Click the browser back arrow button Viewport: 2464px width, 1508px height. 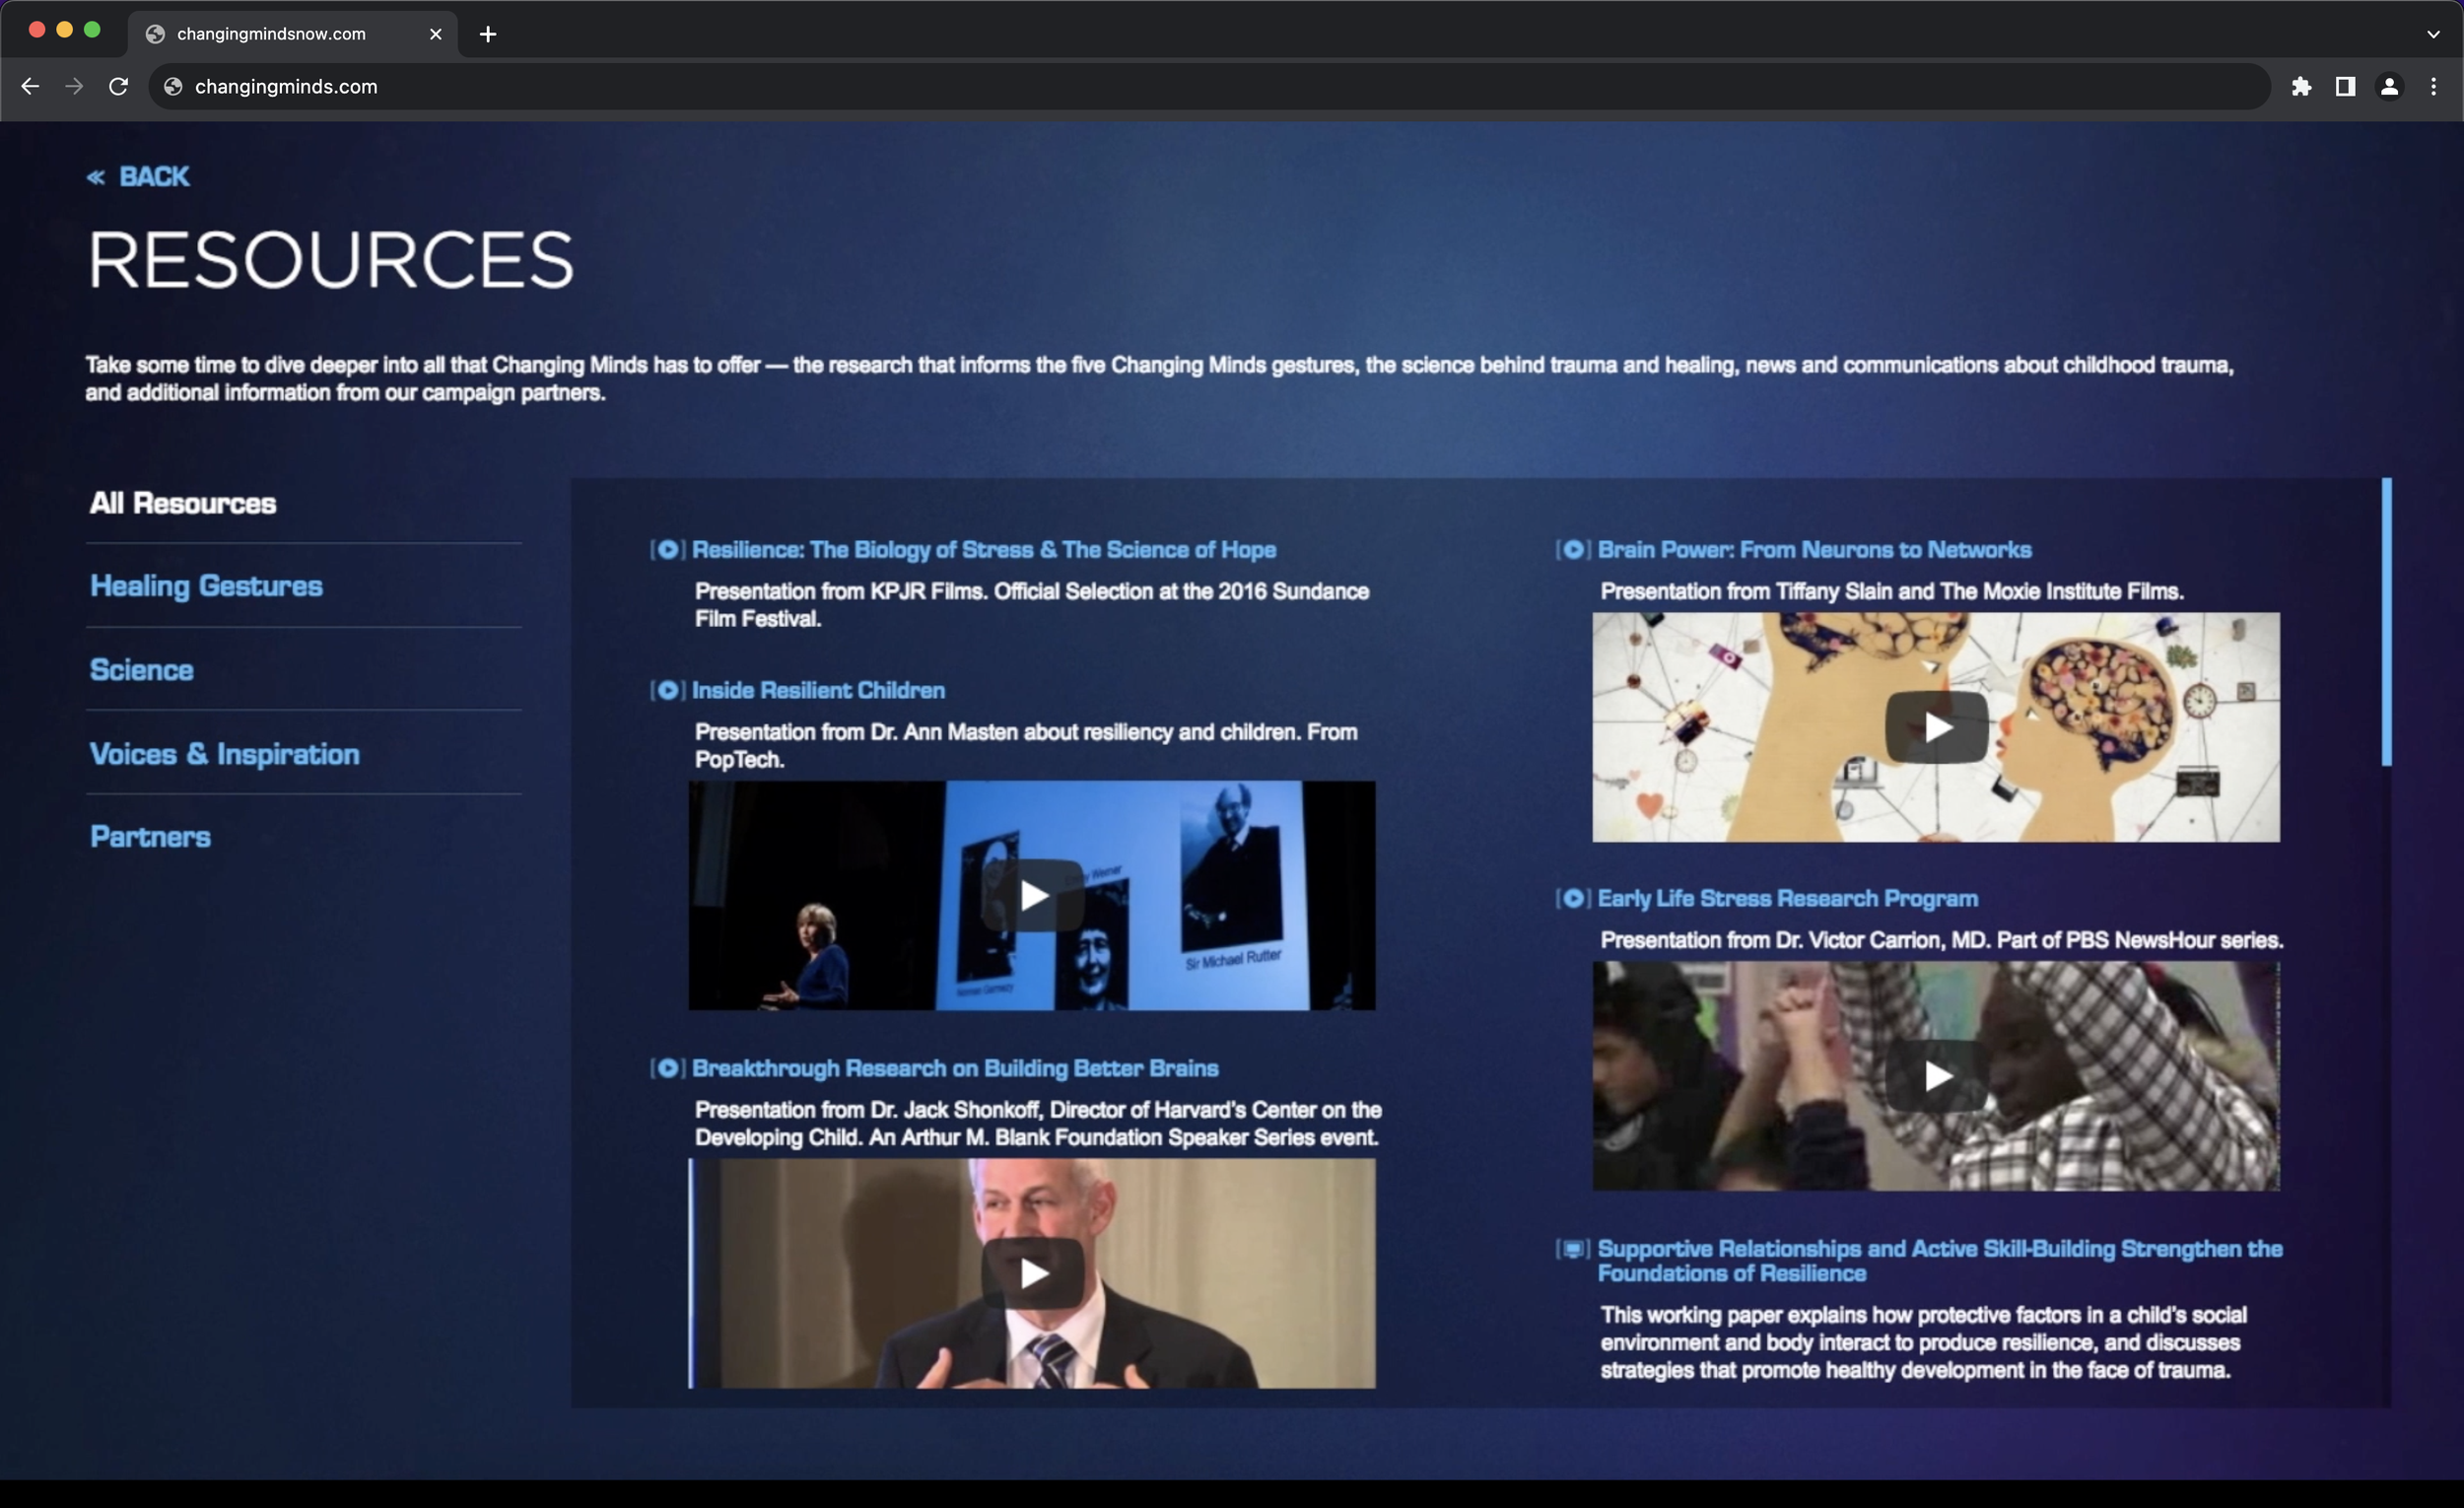coord(30,87)
